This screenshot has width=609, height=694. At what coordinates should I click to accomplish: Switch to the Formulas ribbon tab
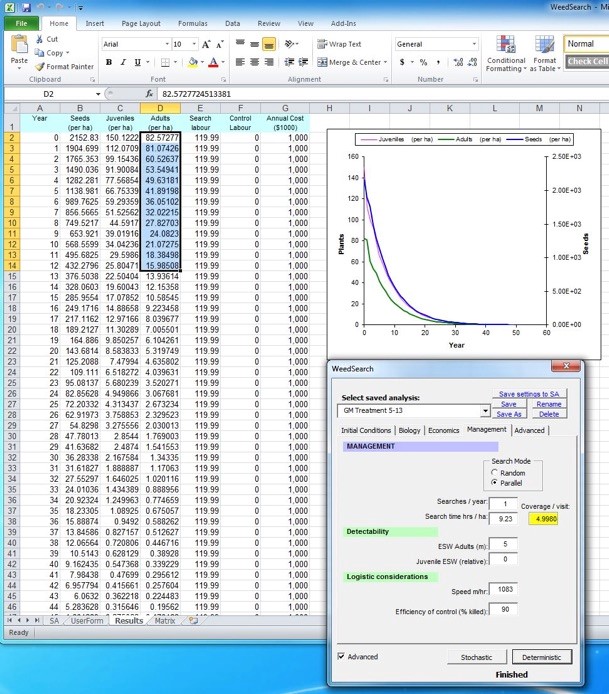[193, 23]
